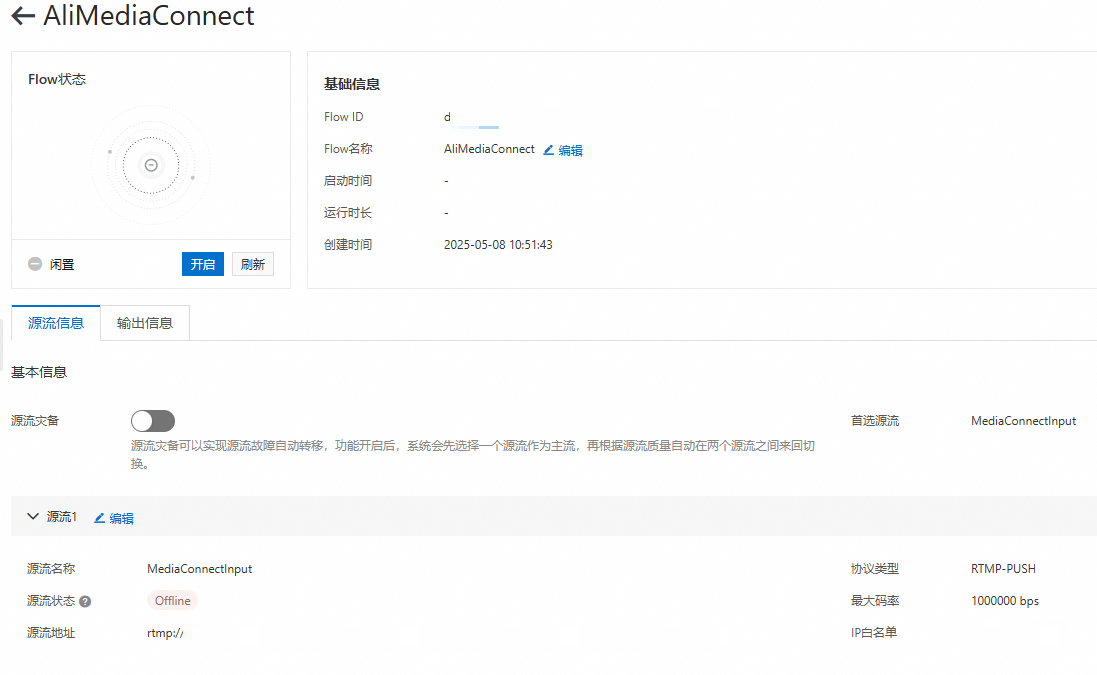Click the 基本信息 section heading
This screenshot has width=1097, height=675.
[39, 372]
